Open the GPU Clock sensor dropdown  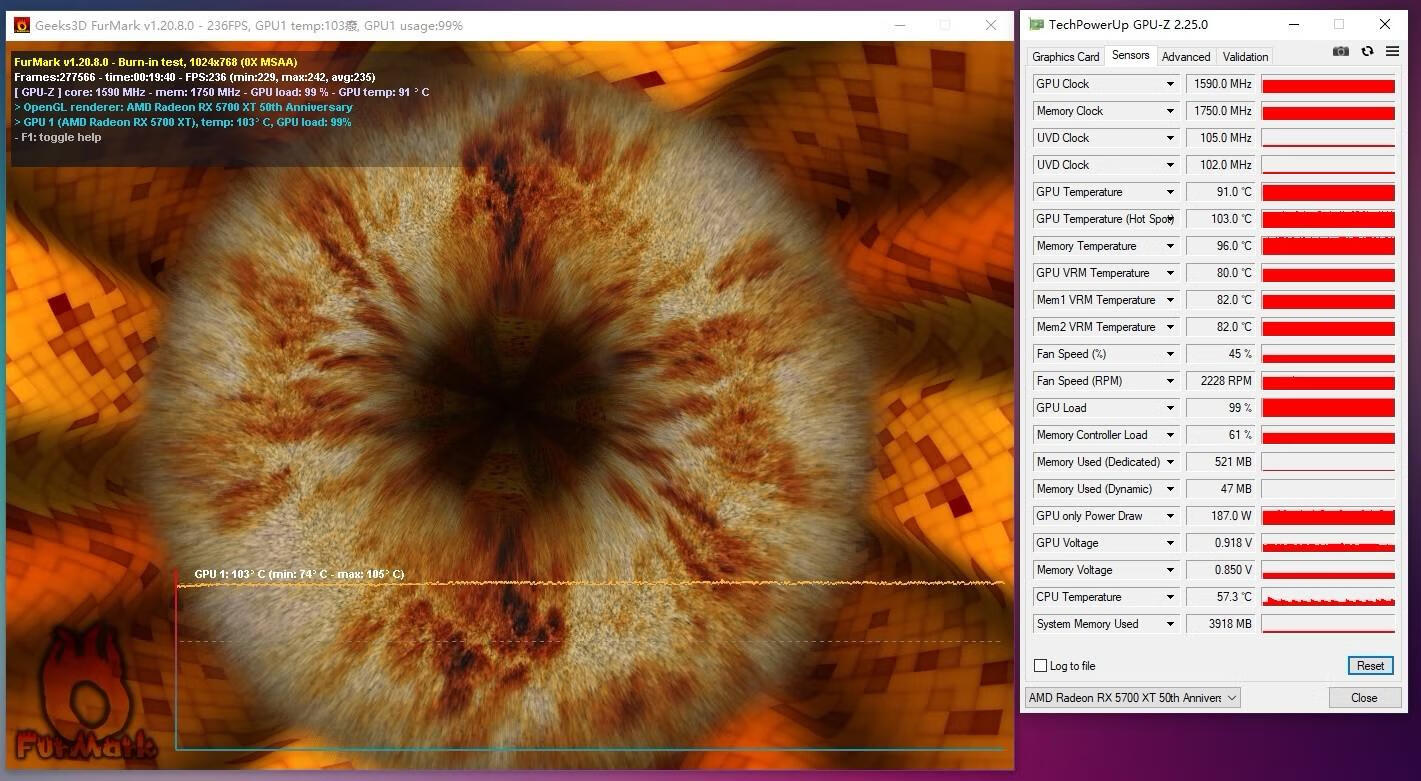click(x=1170, y=84)
